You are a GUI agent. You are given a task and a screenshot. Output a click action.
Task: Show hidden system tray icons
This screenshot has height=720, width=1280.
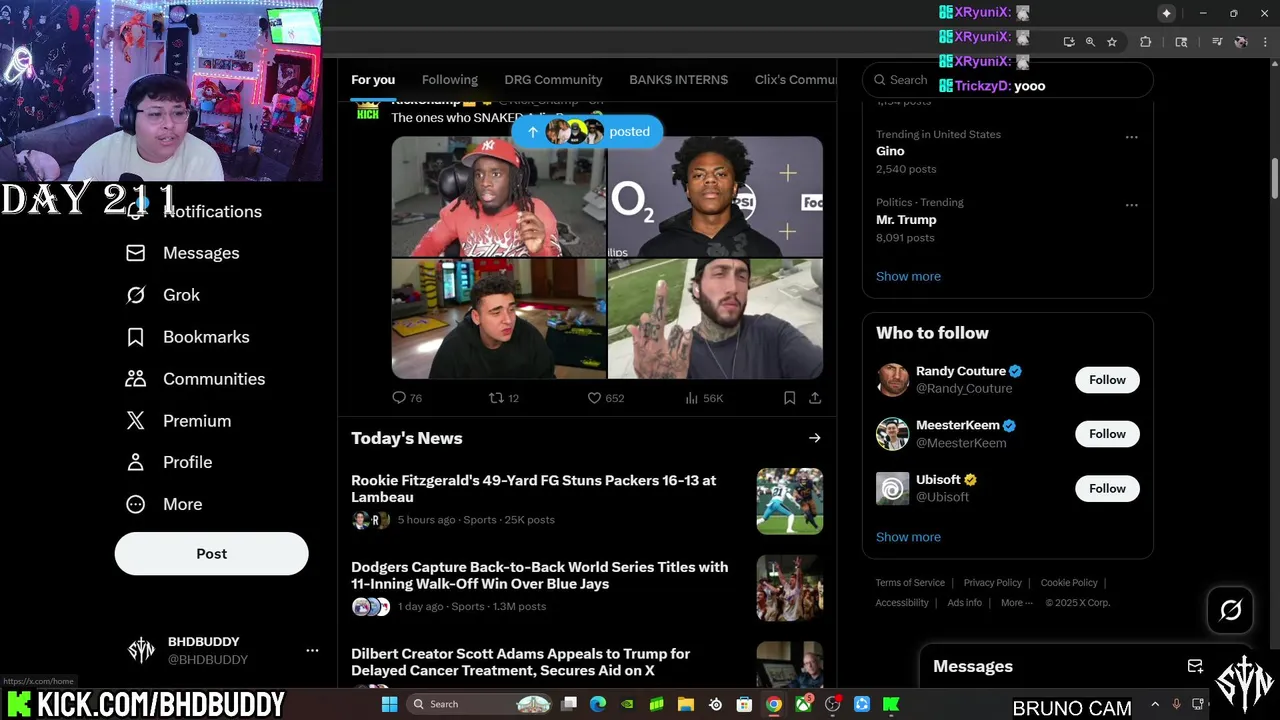[1155, 704]
